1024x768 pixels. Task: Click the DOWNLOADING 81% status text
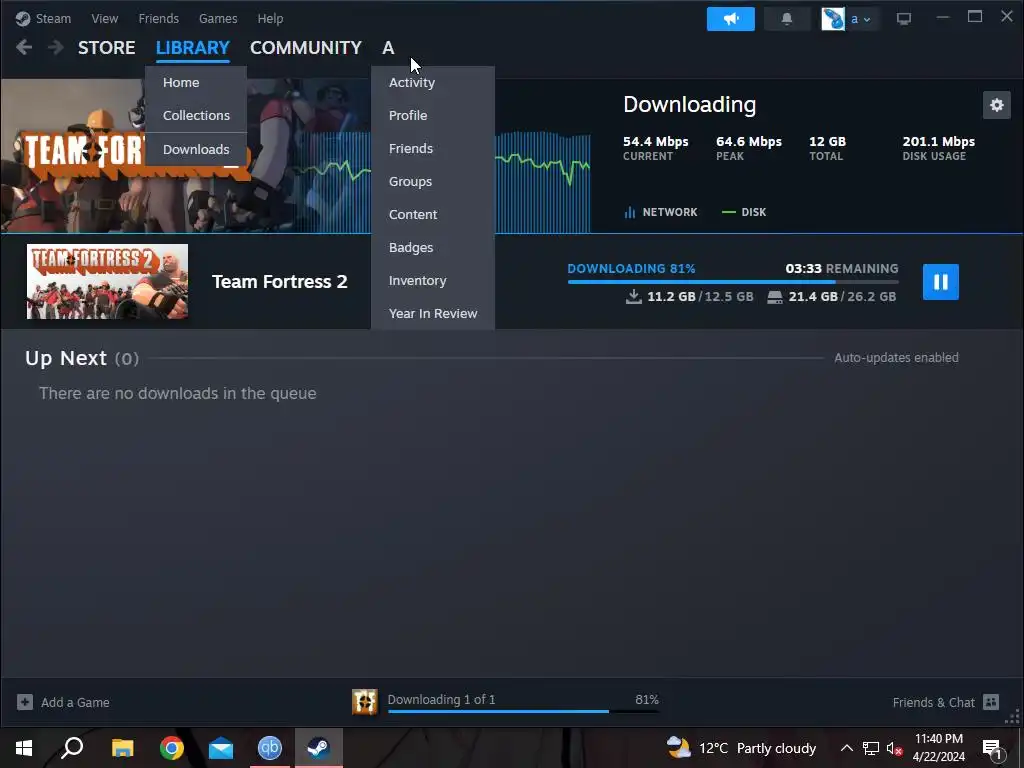click(631, 268)
